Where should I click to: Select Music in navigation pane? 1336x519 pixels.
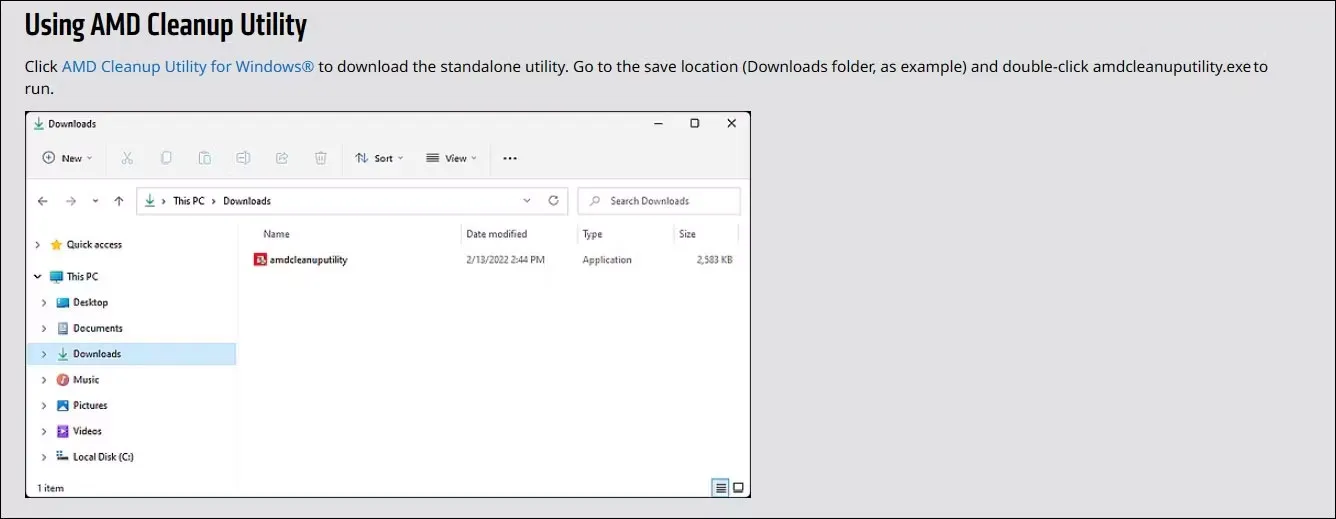(x=86, y=380)
